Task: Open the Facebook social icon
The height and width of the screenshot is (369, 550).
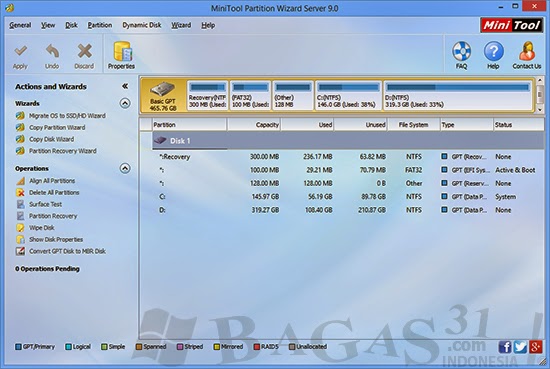Action: tap(505, 347)
